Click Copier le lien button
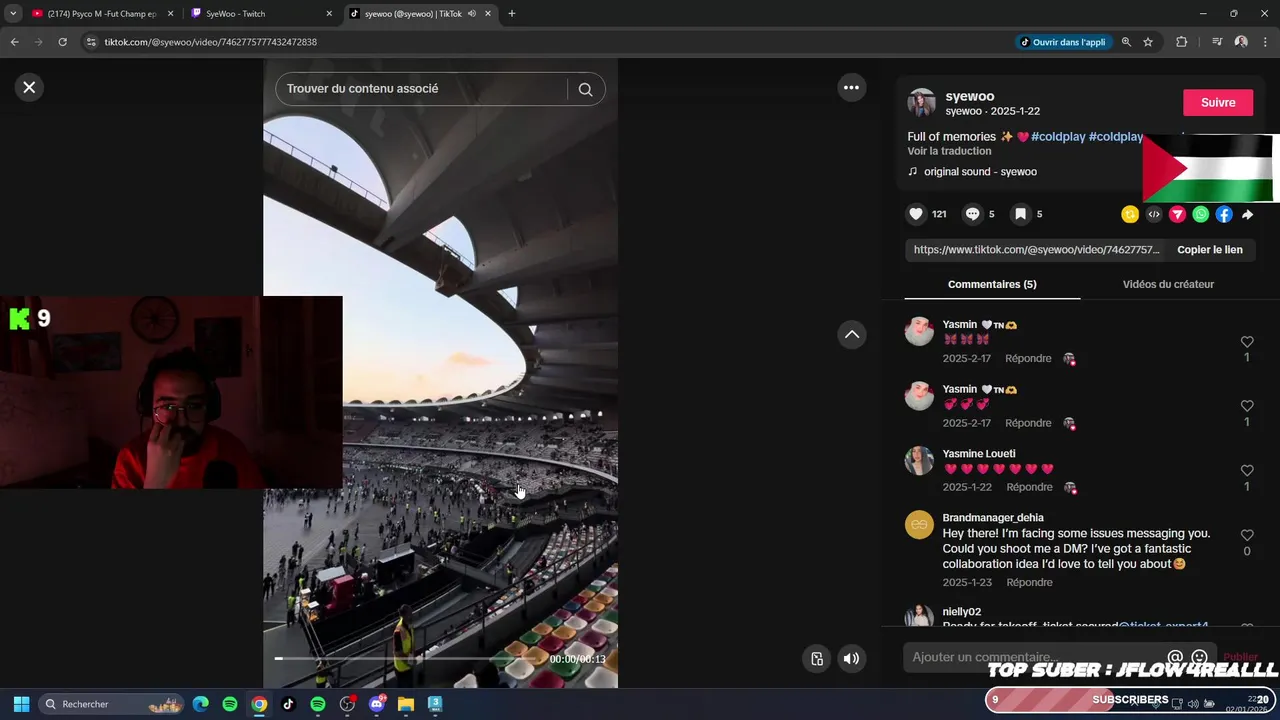The height and width of the screenshot is (720, 1280). (1210, 250)
